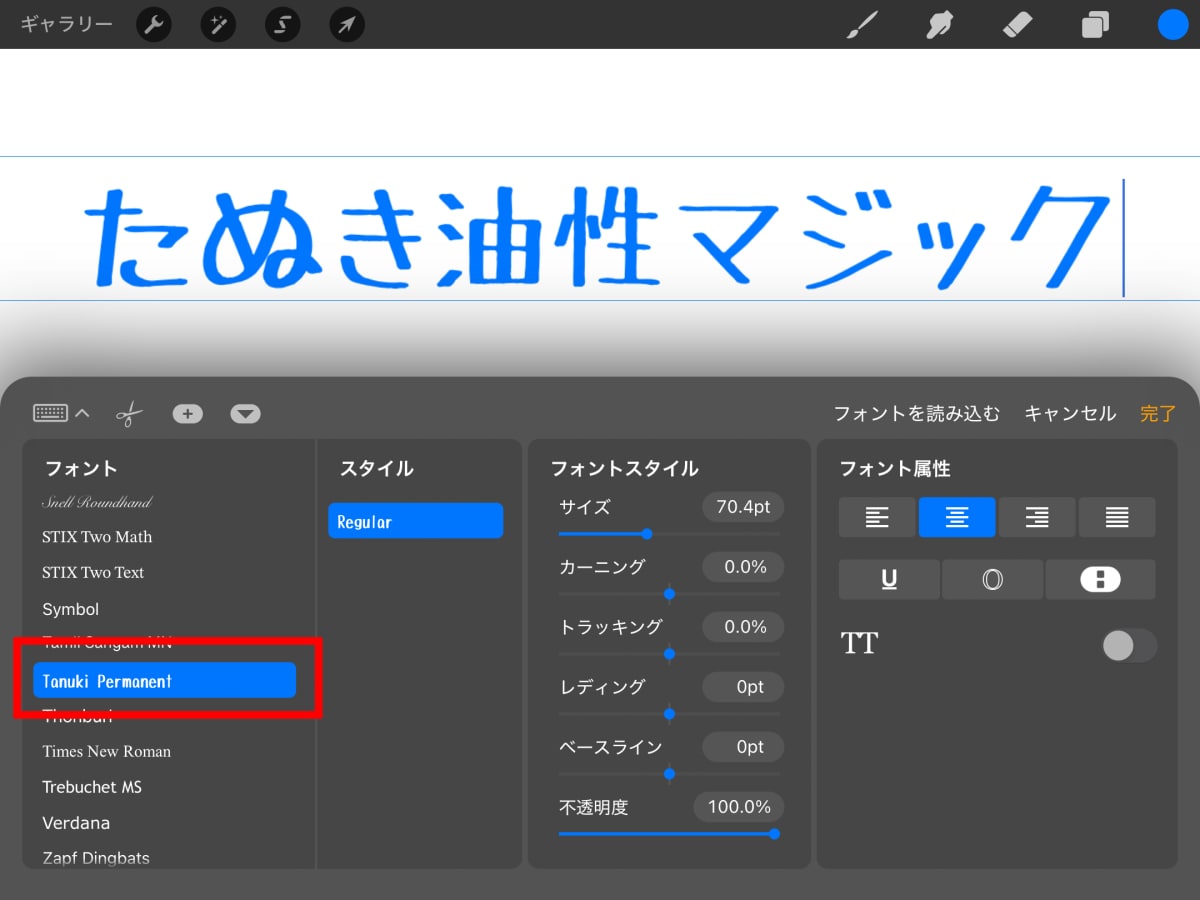The height and width of the screenshot is (900, 1200).
Task: Click the トラッキング 0.0% value field
Action: [743, 627]
